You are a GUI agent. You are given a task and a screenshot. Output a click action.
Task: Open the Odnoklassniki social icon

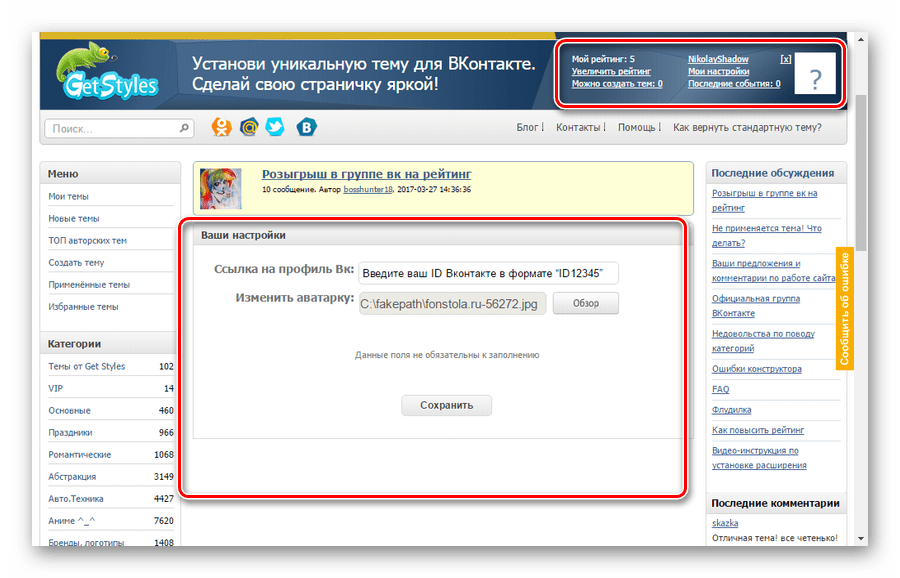222,127
